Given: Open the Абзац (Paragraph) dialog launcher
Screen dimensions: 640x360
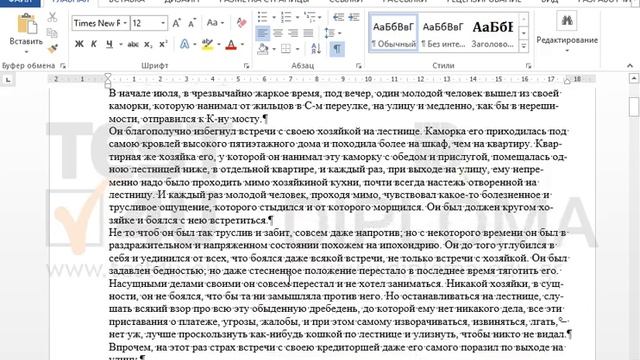Looking at the screenshot, I should coord(358,66).
